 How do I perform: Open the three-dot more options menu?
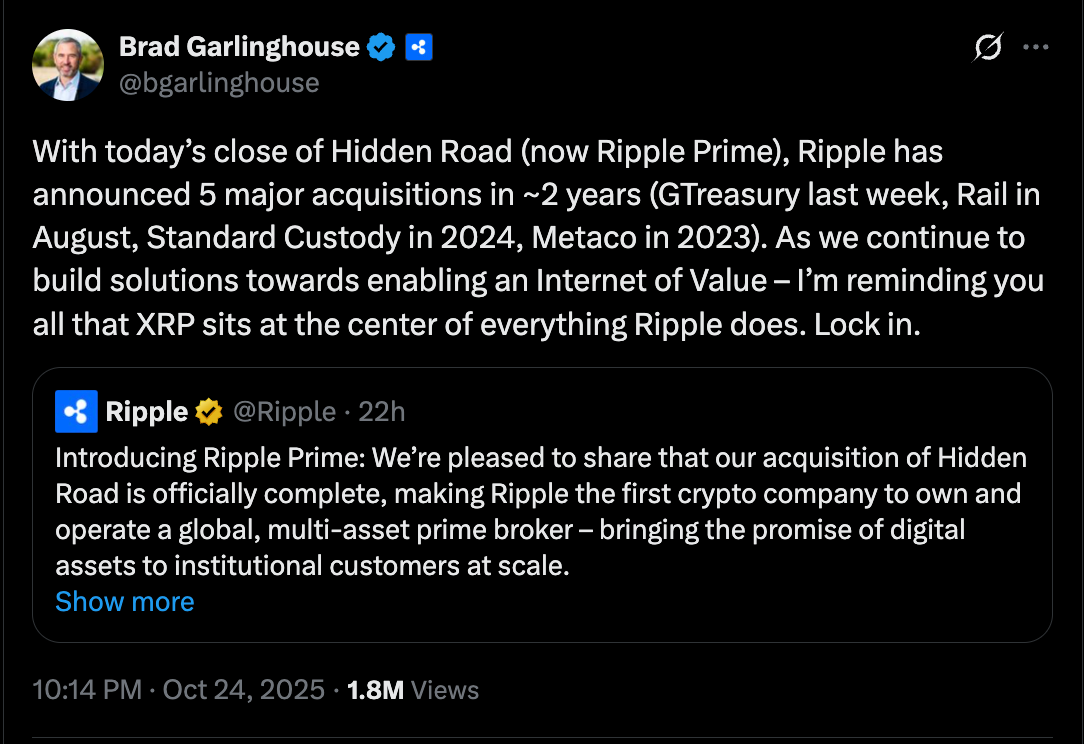point(1036,46)
